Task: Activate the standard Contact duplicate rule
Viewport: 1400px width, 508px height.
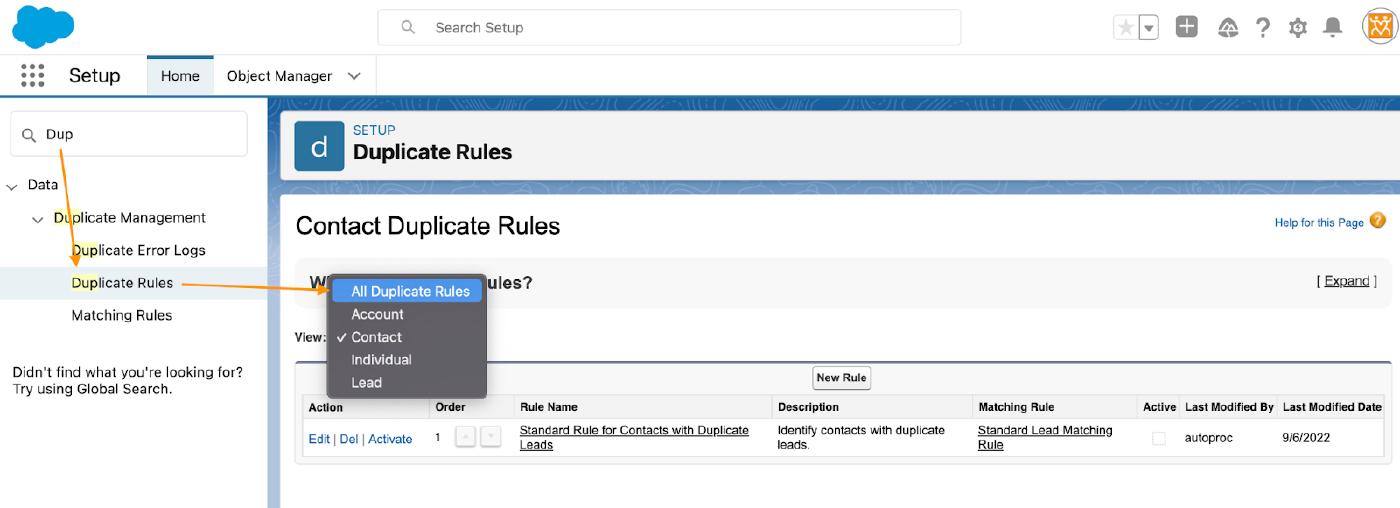Action: click(390, 438)
